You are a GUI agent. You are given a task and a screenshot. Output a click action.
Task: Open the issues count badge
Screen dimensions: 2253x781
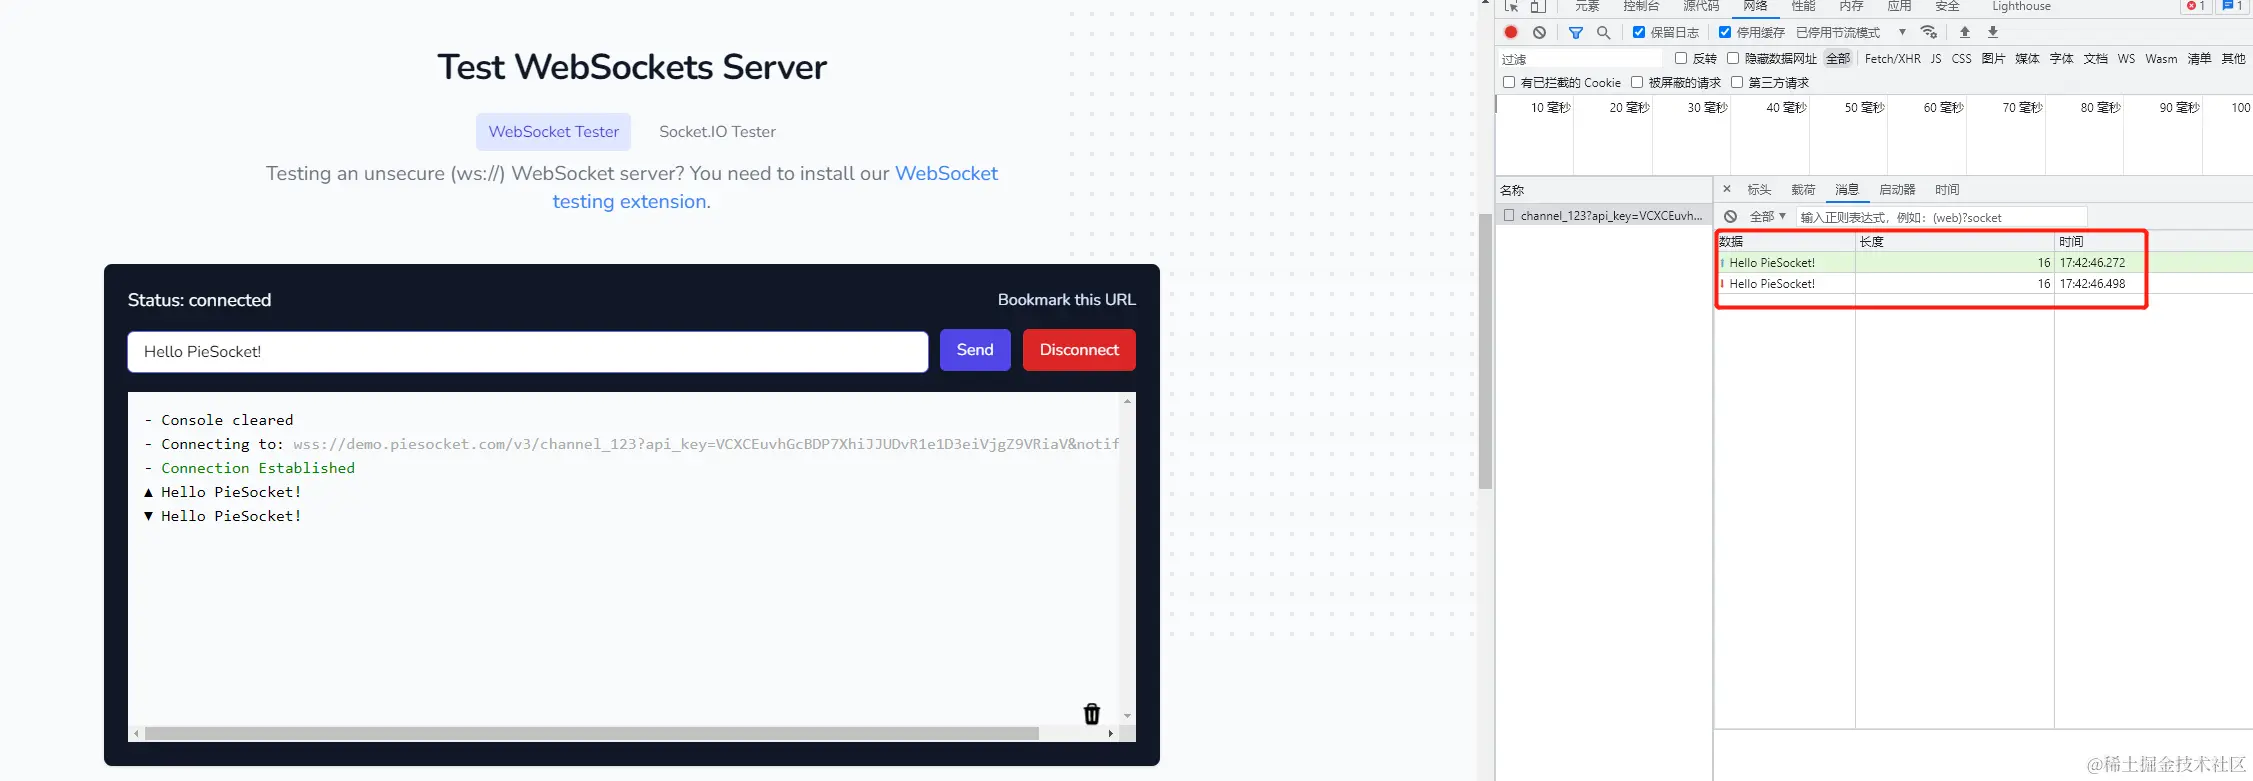(x=2232, y=6)
